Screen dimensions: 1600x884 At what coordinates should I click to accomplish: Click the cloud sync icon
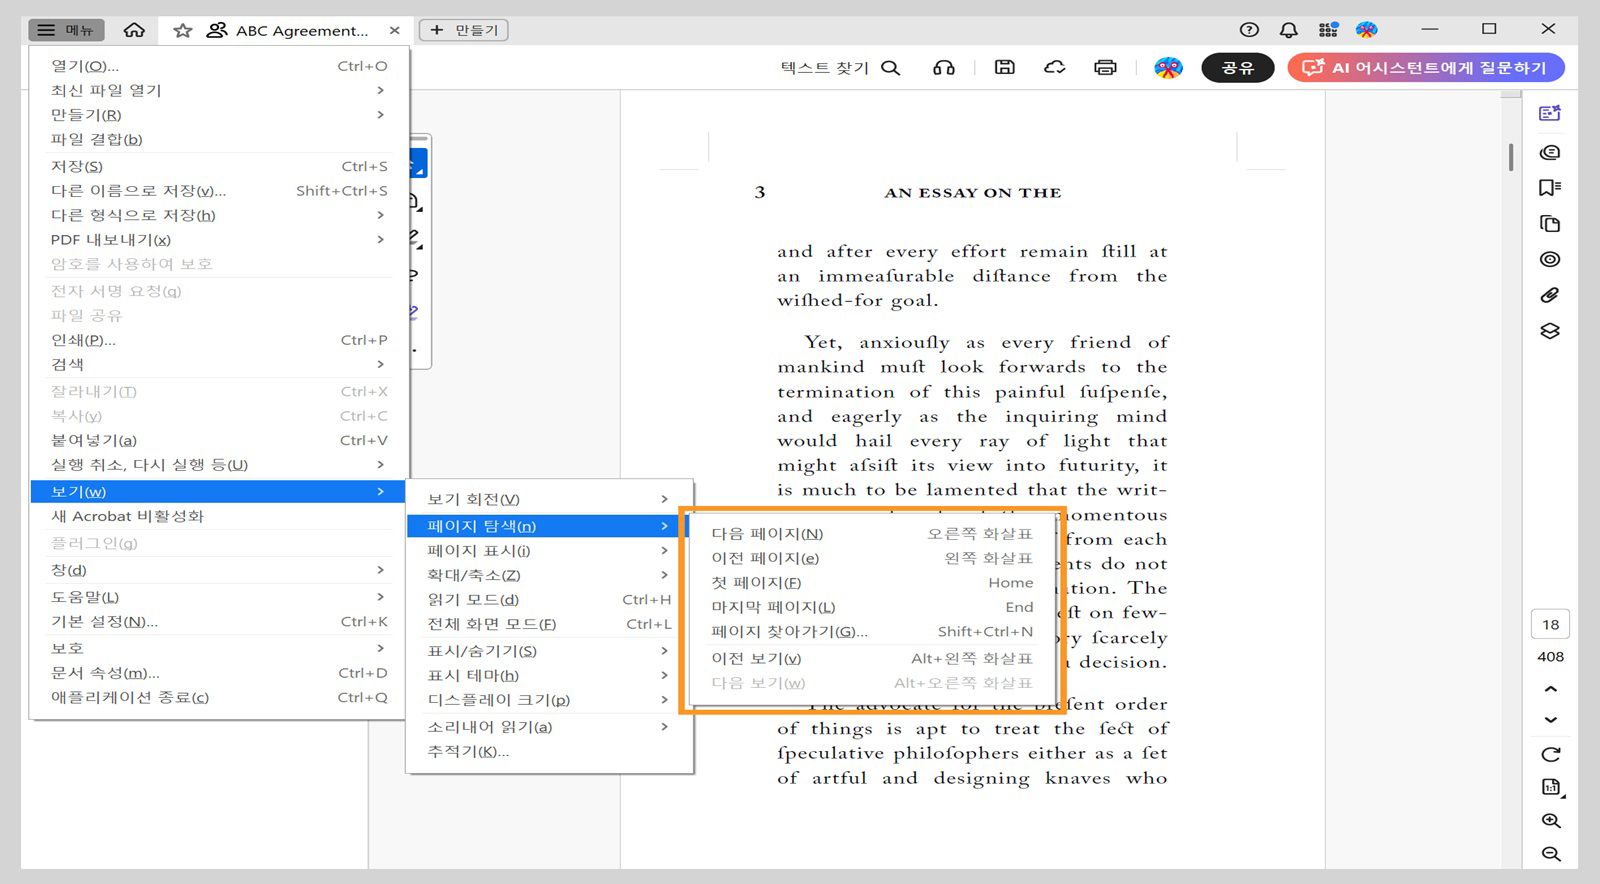coord(1055,68)
